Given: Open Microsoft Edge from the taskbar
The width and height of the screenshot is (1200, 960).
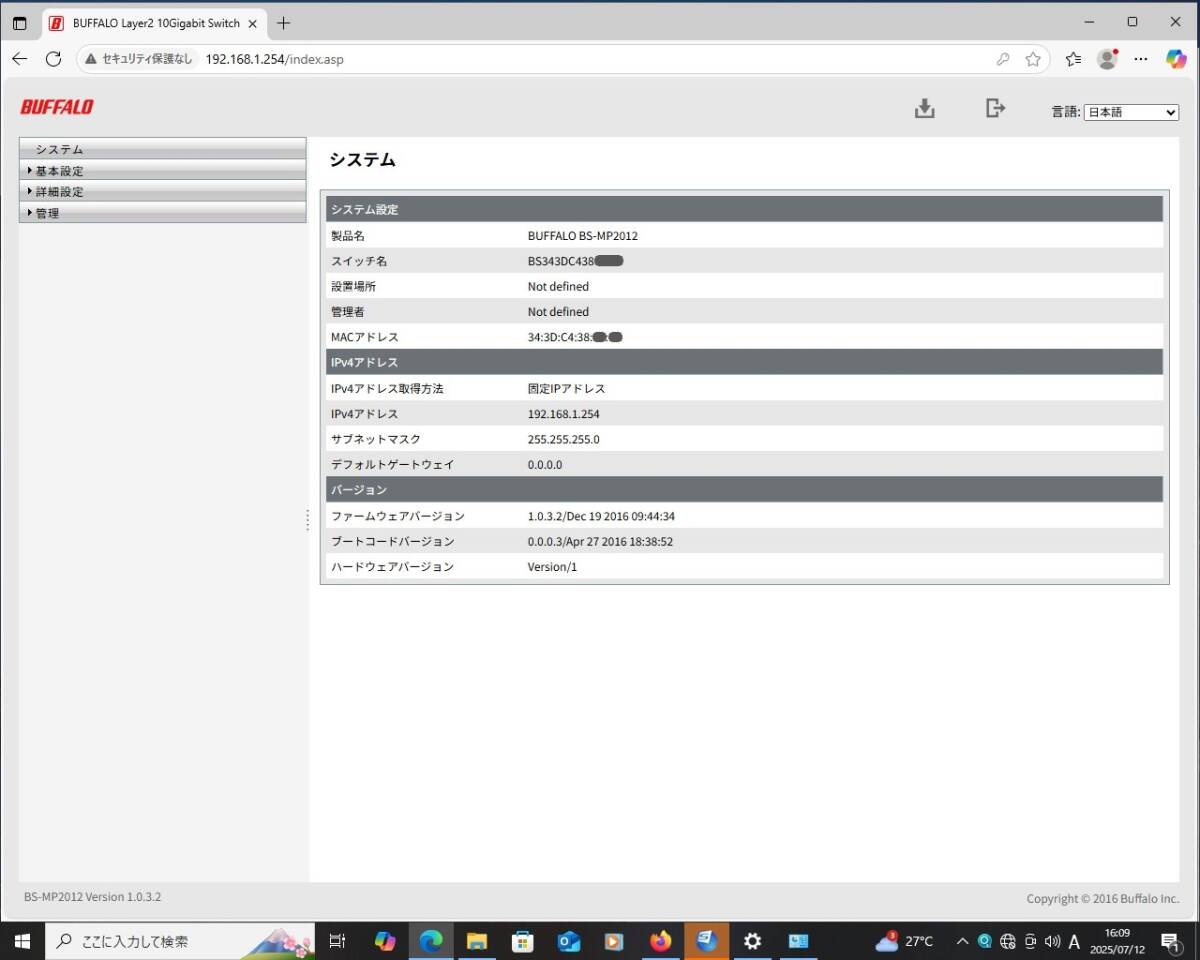Looking at the screenshot, I should 431,941.
